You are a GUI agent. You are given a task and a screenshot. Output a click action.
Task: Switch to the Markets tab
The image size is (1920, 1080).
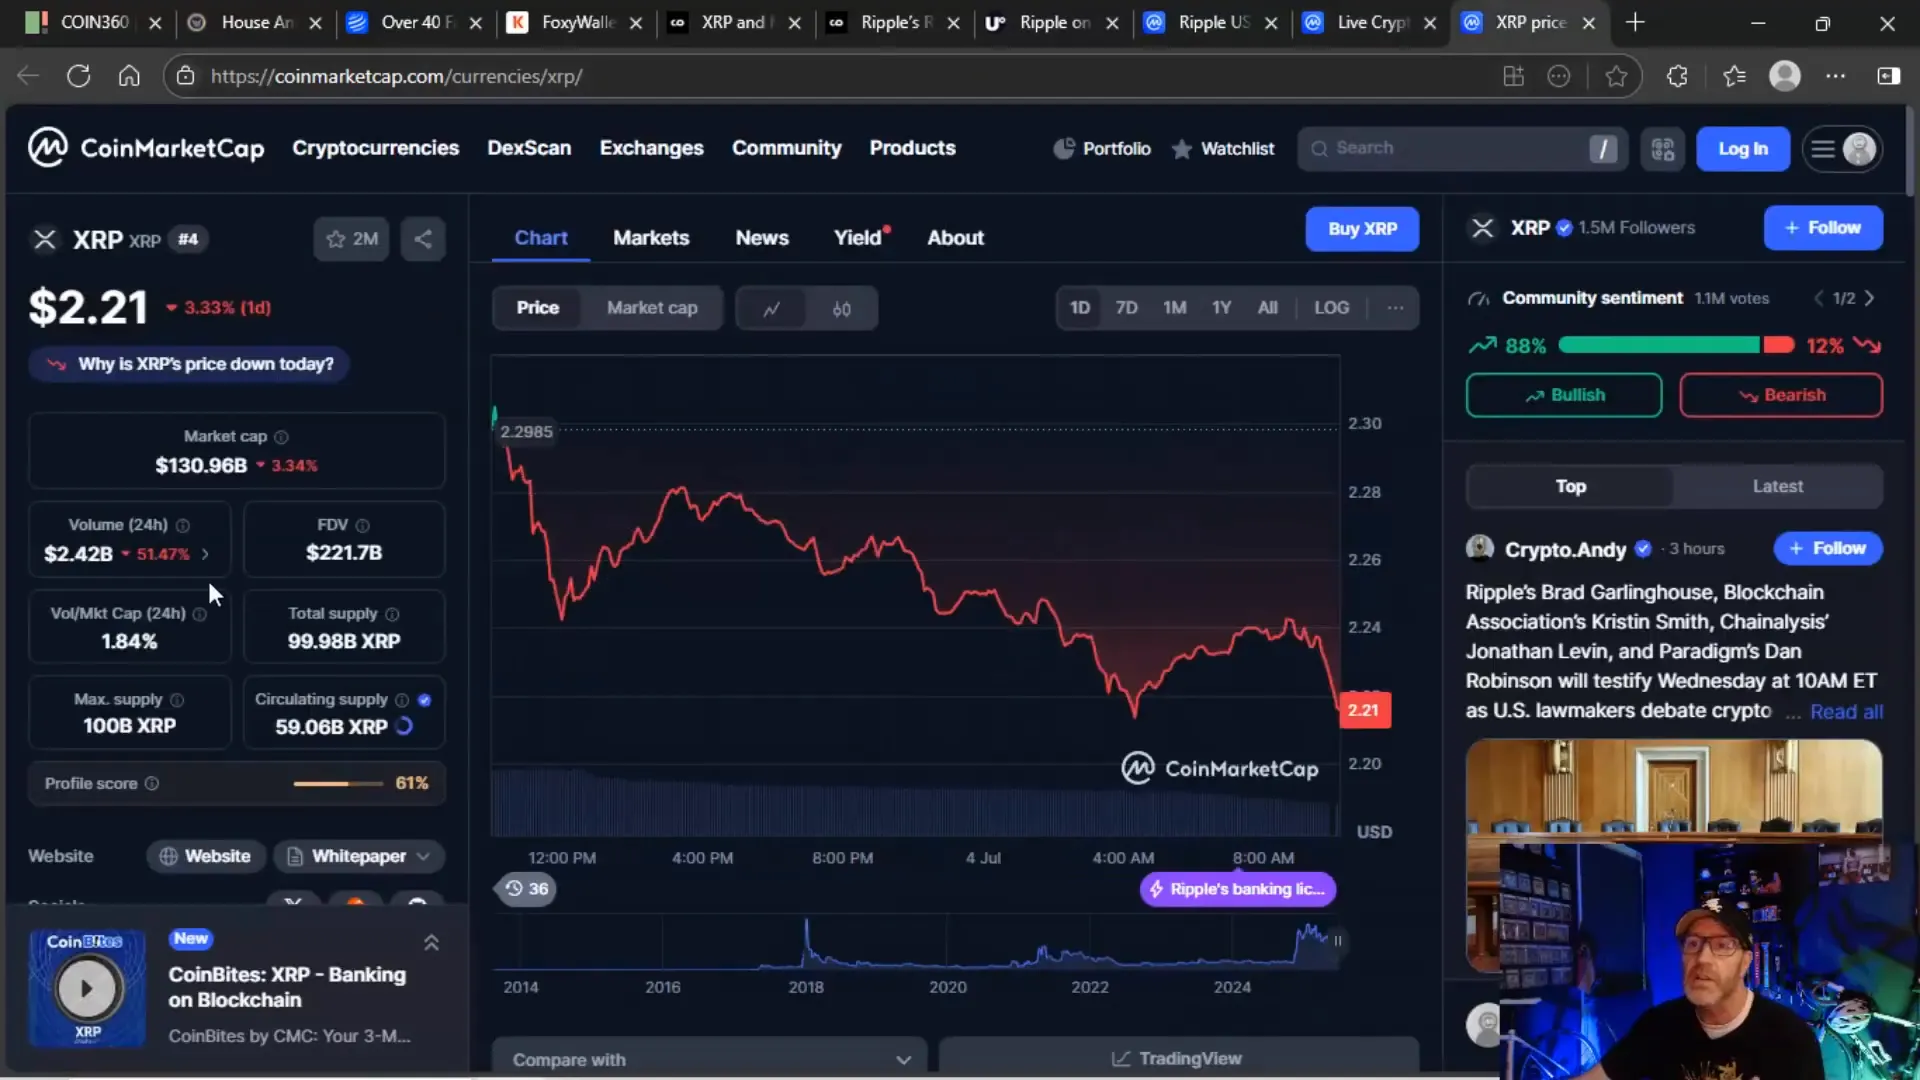tap(651, 238)
